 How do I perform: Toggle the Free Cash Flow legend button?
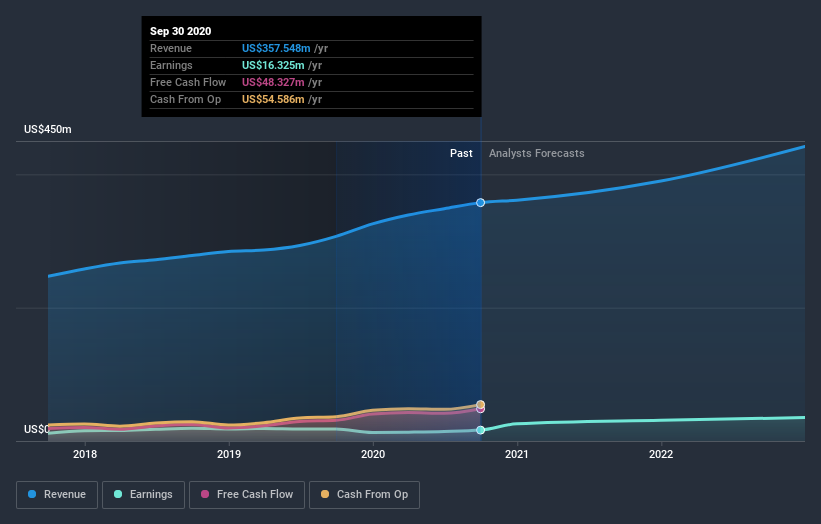point(247,495)
